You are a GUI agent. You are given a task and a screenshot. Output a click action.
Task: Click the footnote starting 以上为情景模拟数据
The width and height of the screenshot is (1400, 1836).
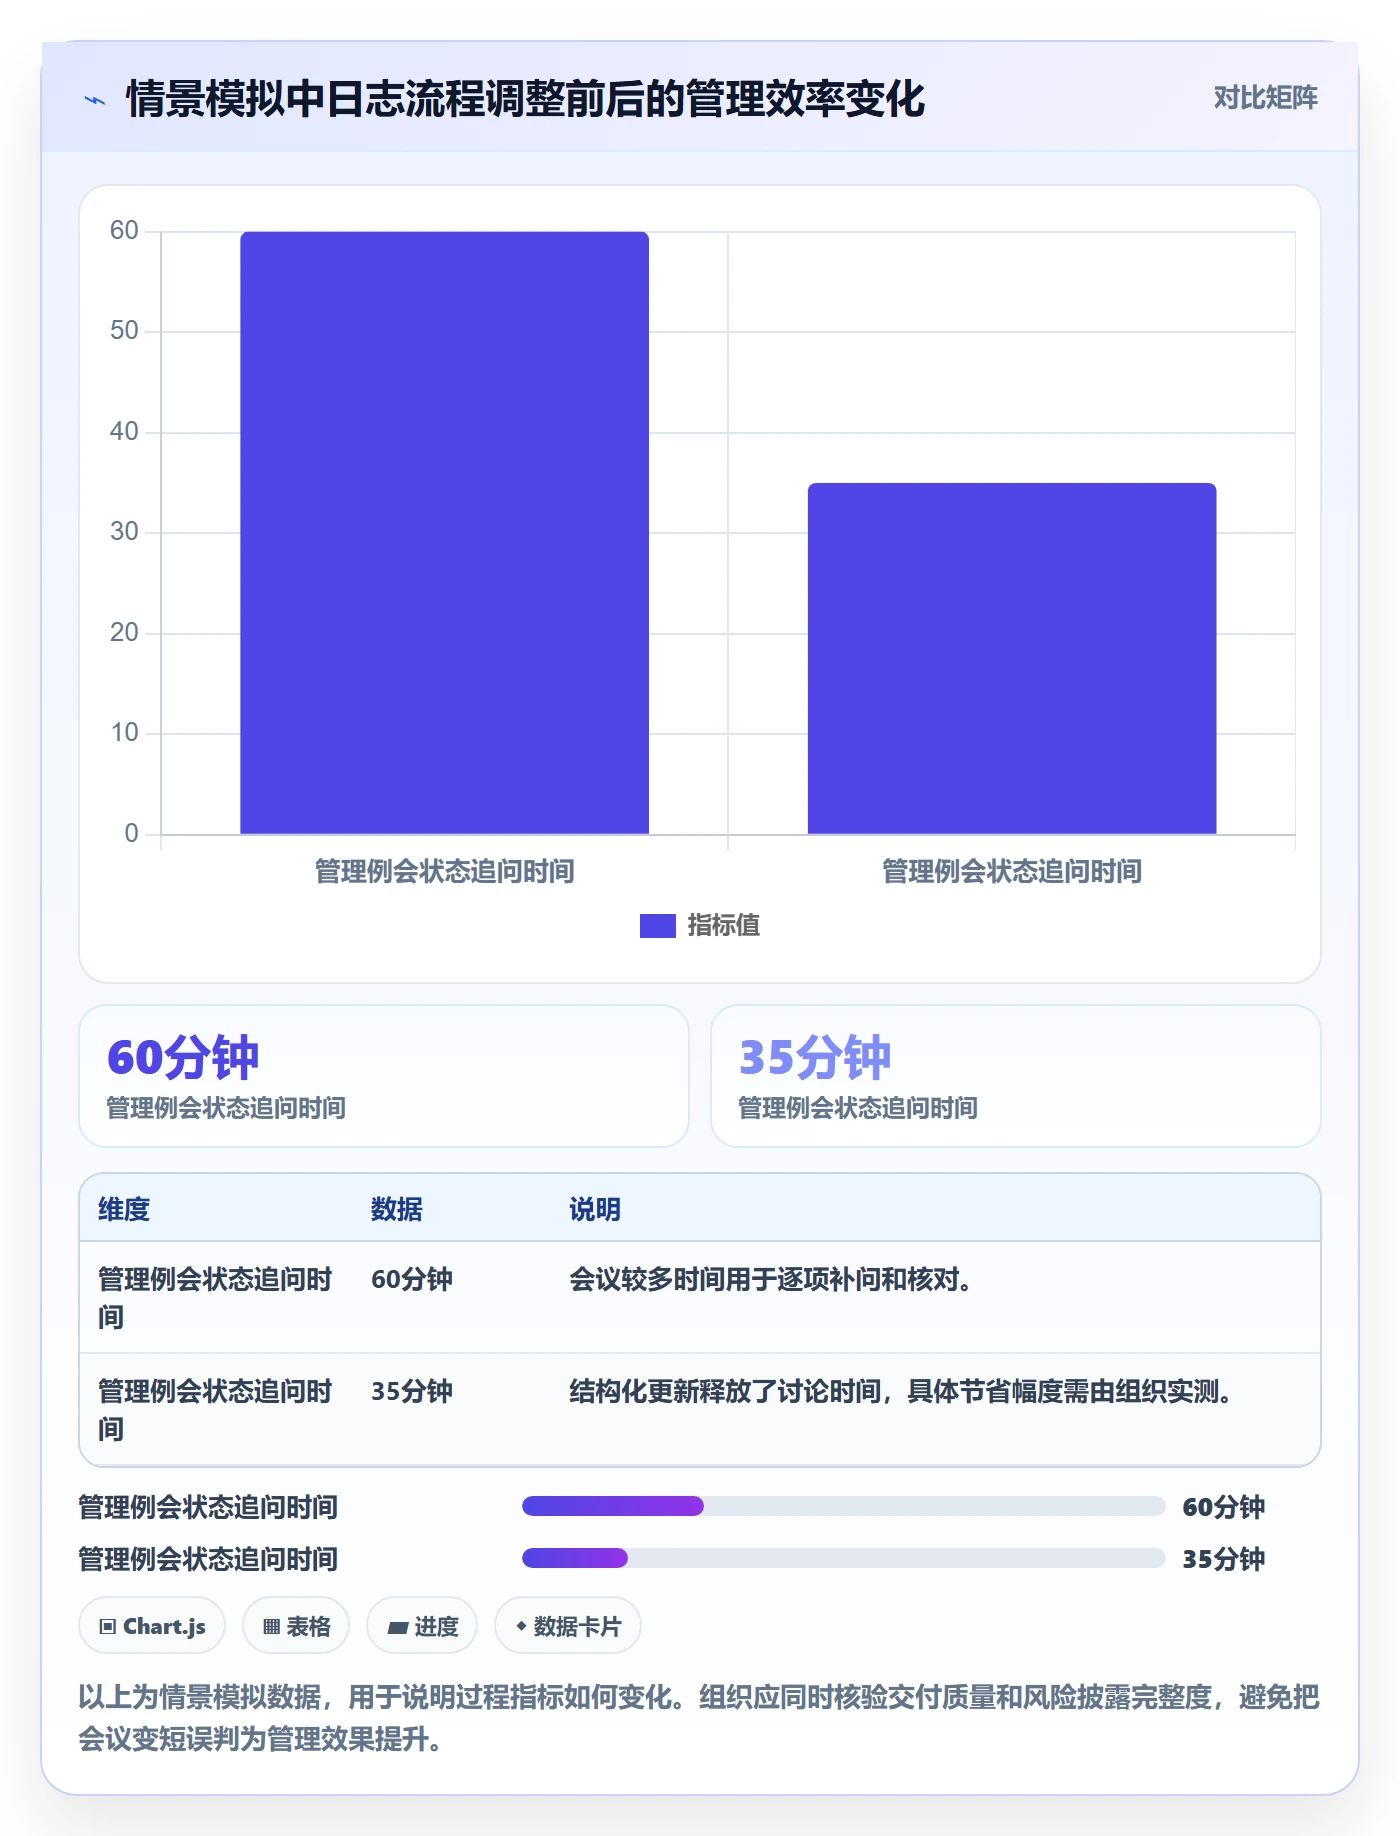pos(699,1718)
